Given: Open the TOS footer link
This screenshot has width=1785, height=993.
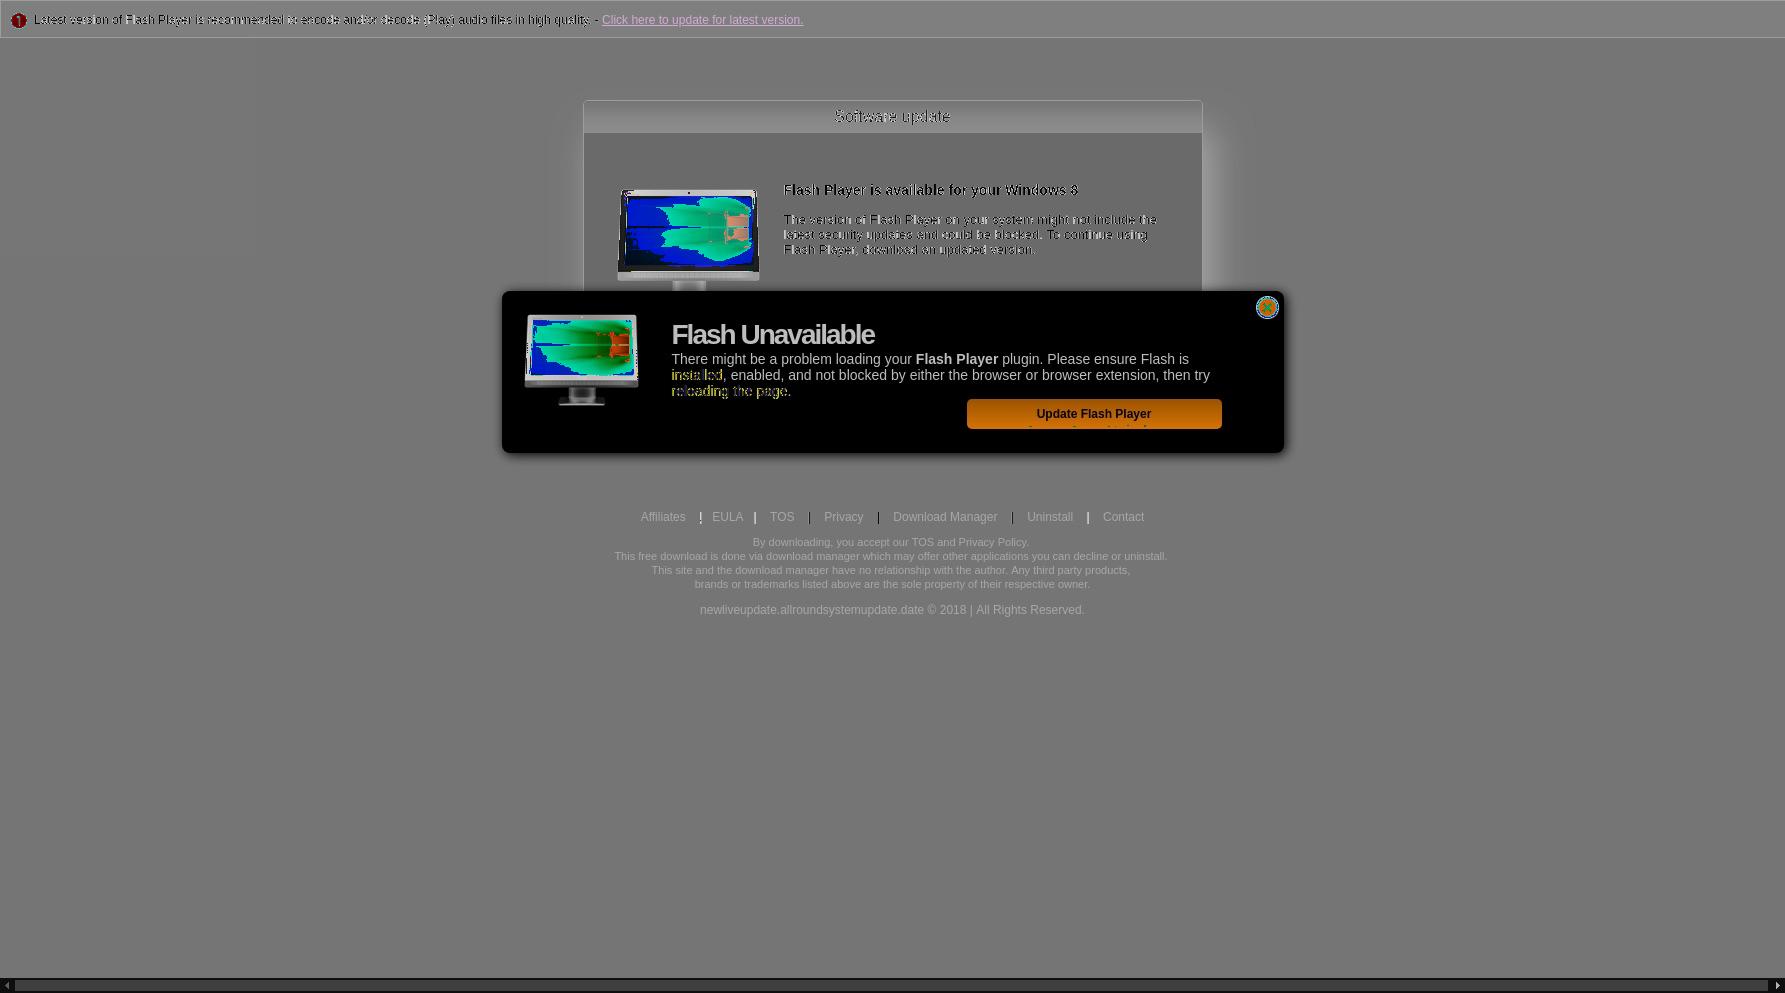Looking at the screenshot, I should click(x=782, y=517).
